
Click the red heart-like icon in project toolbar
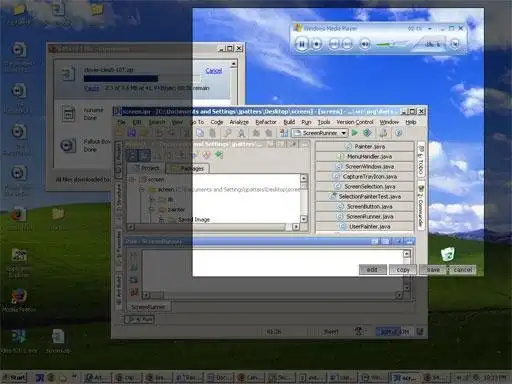(x=207, y=155)
